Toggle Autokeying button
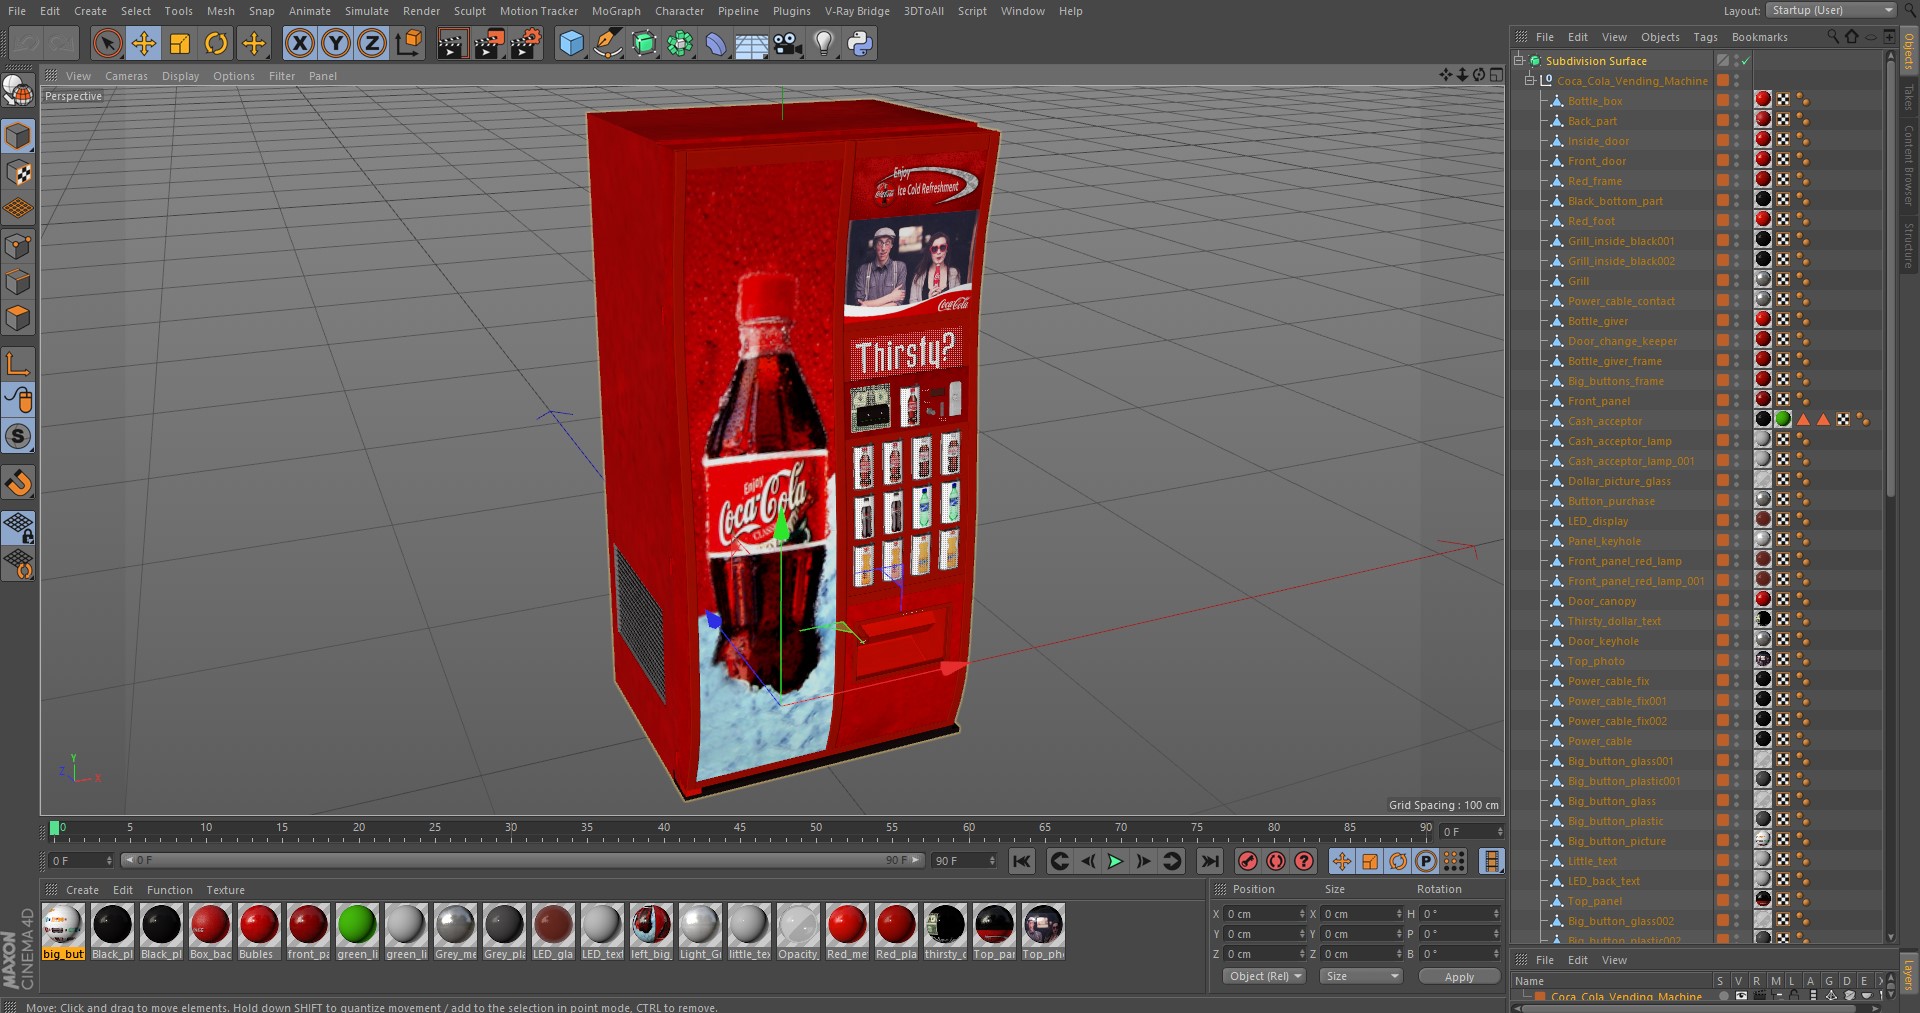1920x1013 pixels. coord(1276,861)
